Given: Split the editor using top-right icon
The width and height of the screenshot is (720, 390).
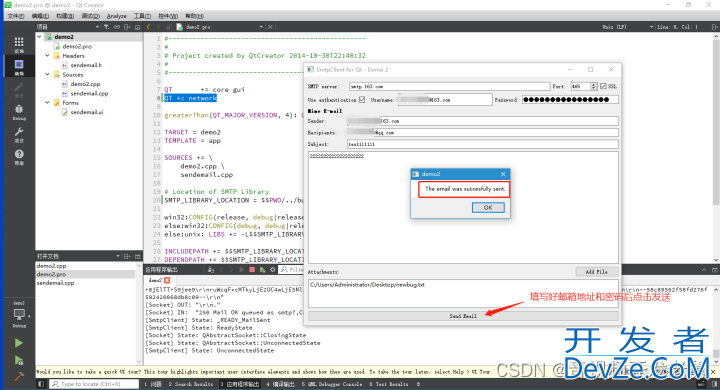Looking at the screenshot, I should [x=714, y=27].
